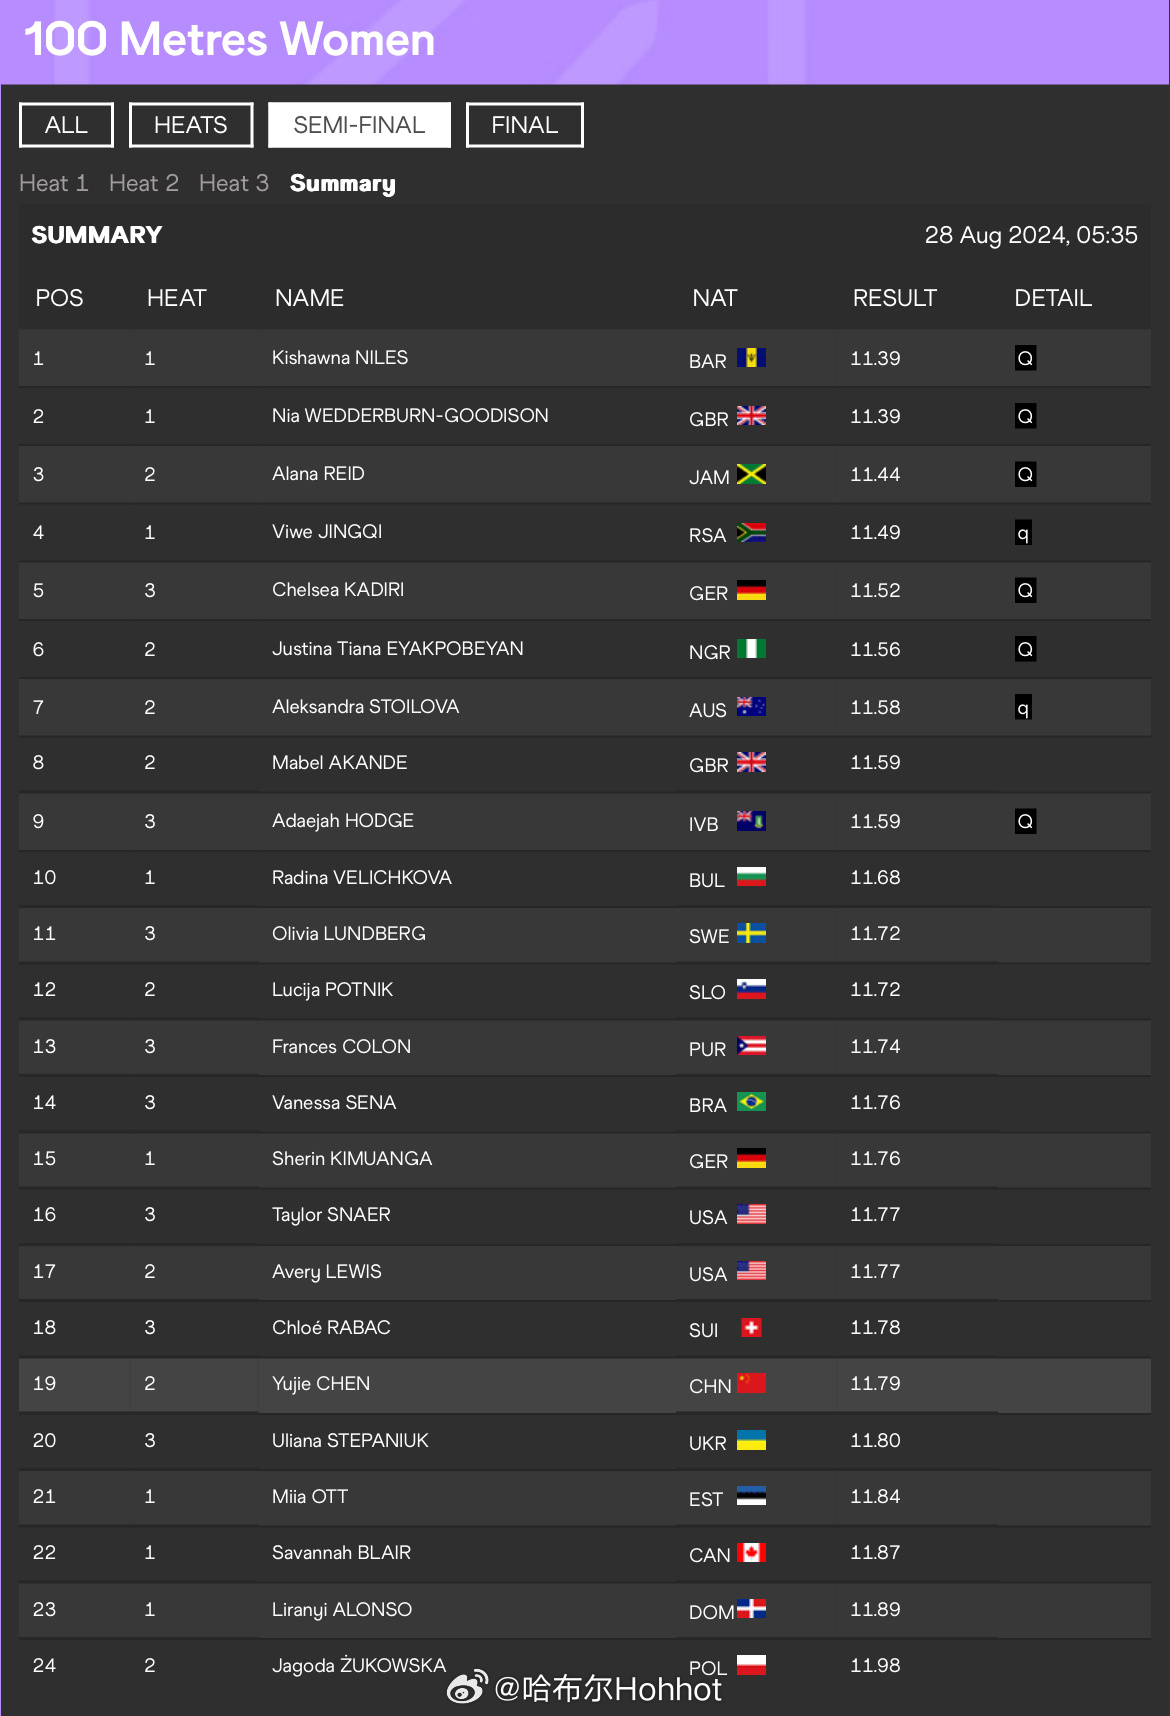Show Heat 2 results
Viewport: 1170px width, 1716px height.
[144, 183]
